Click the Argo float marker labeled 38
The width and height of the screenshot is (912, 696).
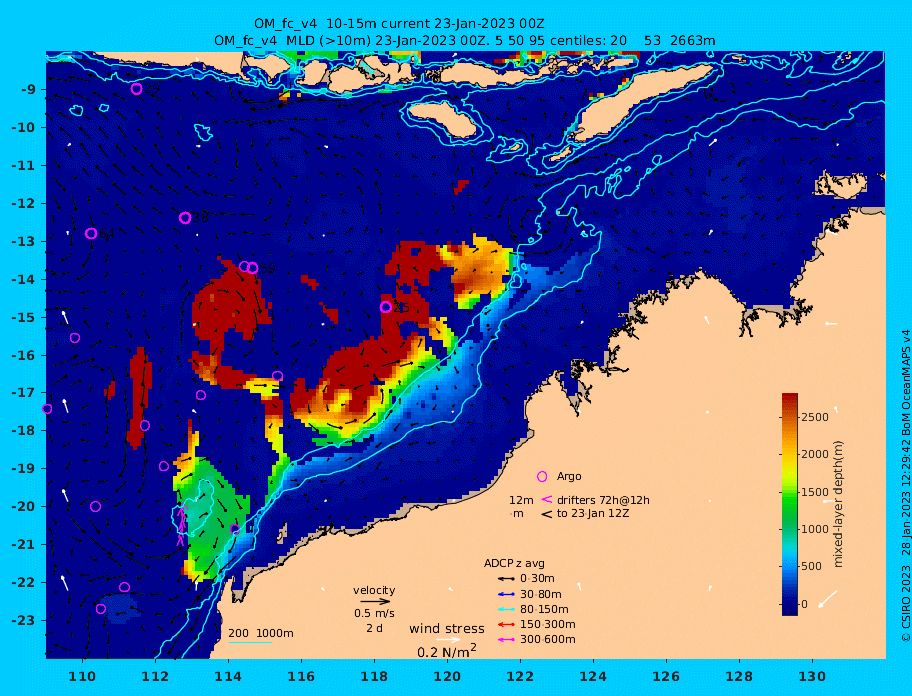point(185,218)
